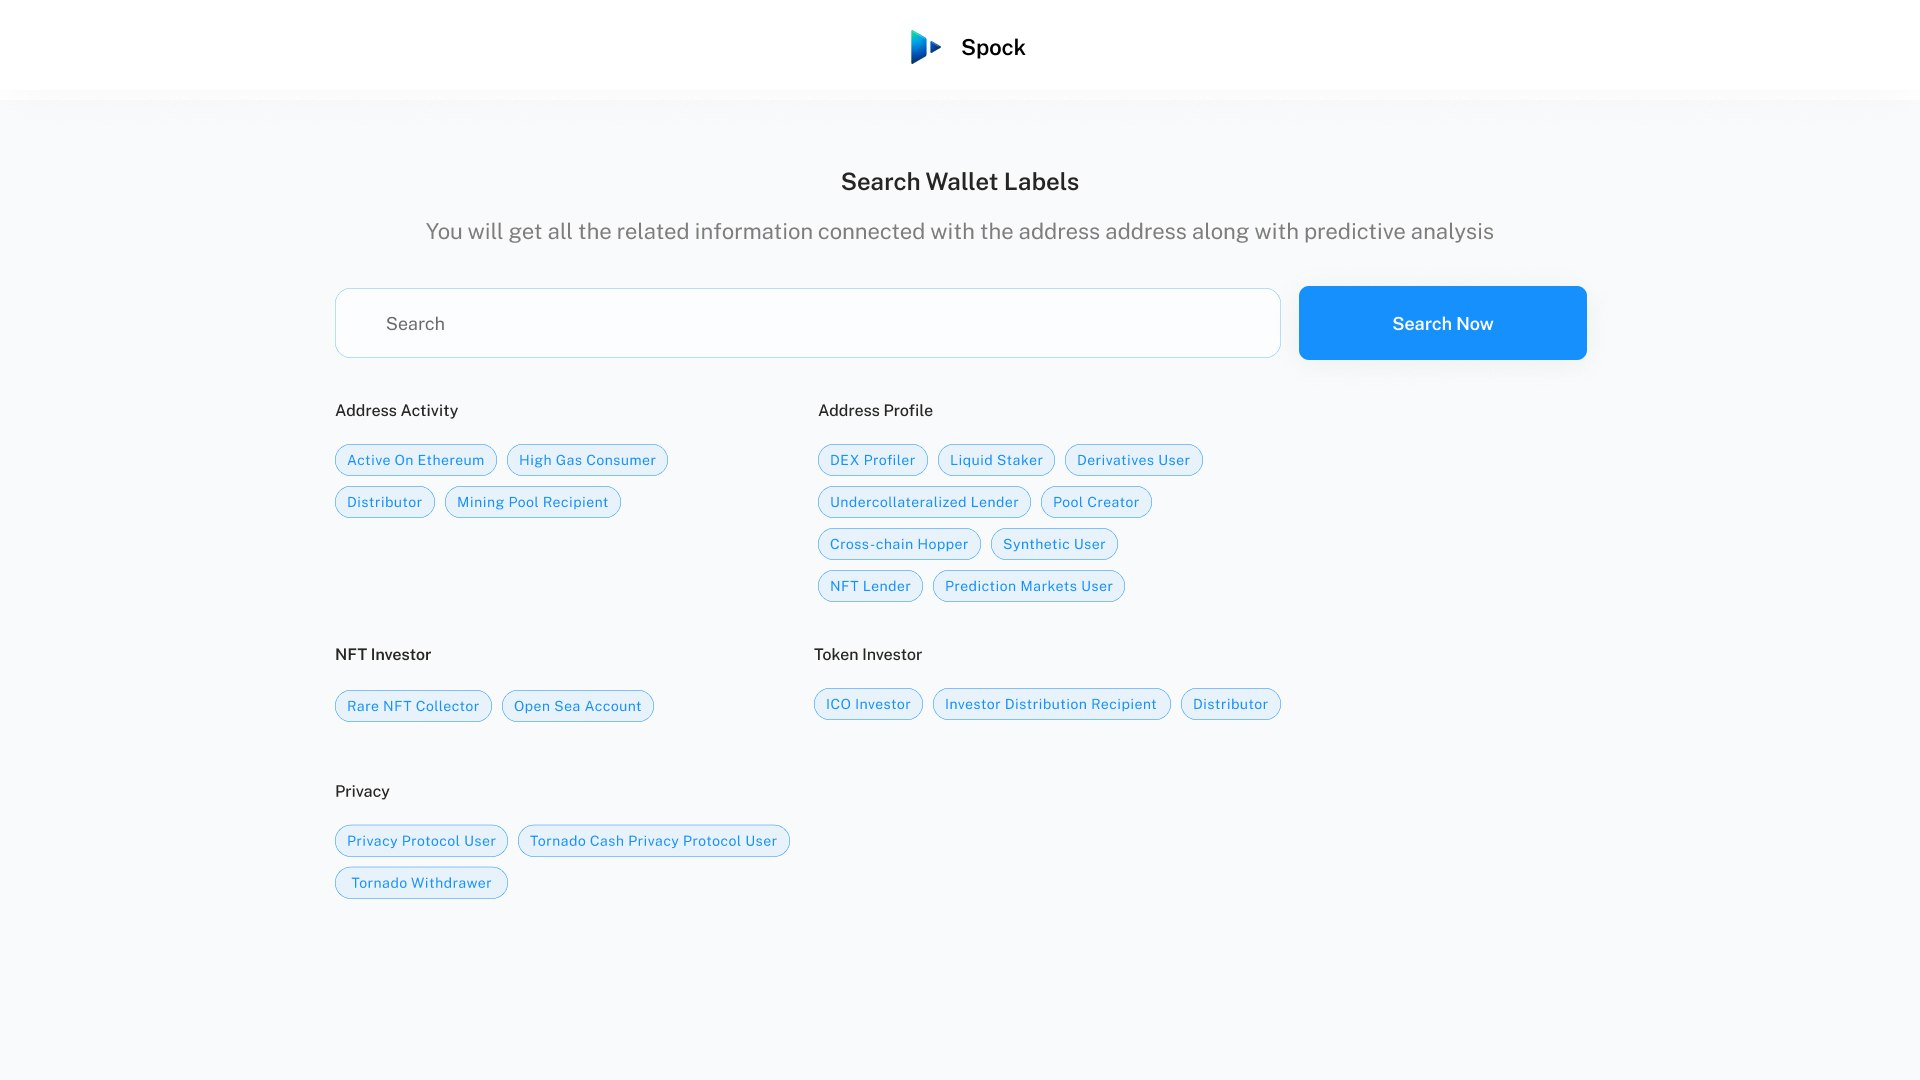Focus the Search wallet labels field
This screenshot has height=1080, width=1920.
tap(807, 323)
